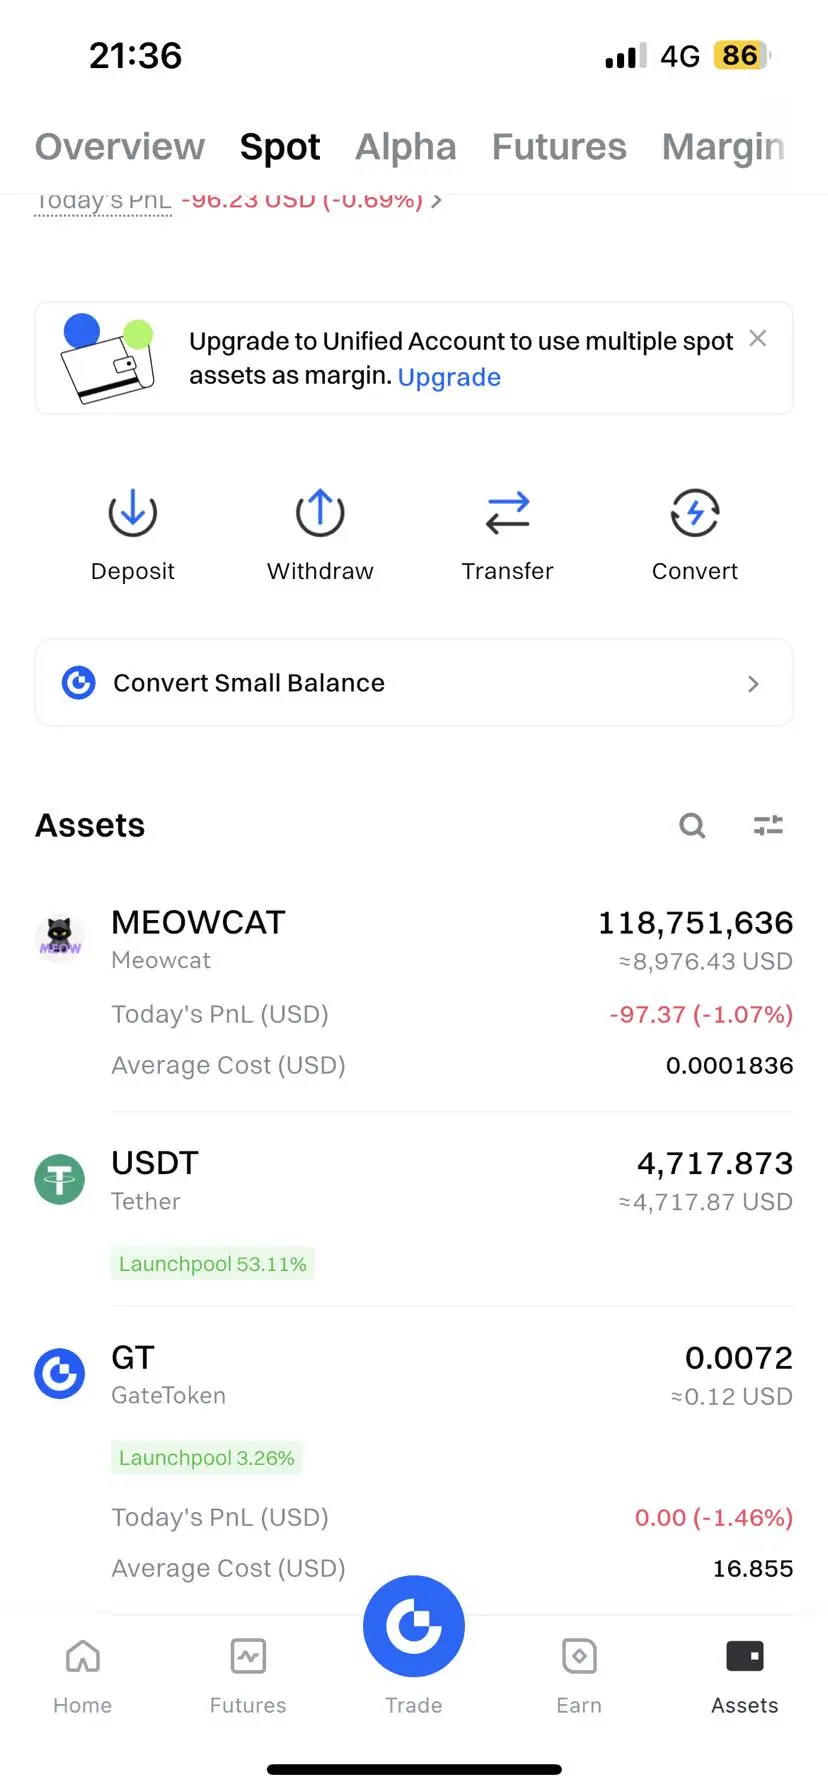Viewport: 828px width, 1792px height.
Task: Open the MEOWCAT asset row
Action: 414,993
